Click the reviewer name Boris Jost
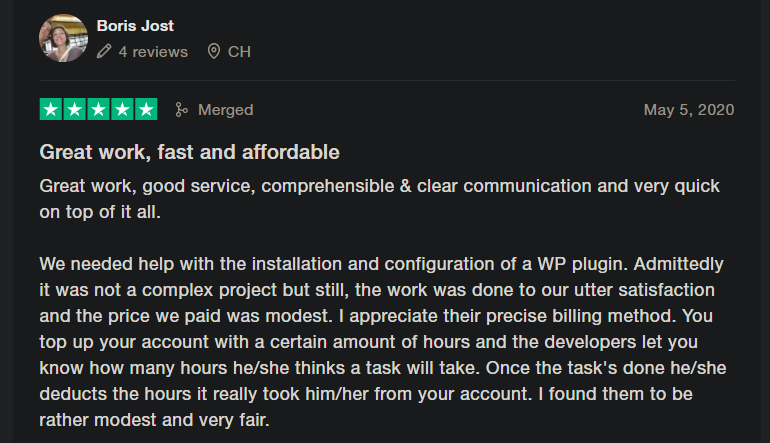The height and width of the screenshot is (443, 770). [135, 26]
